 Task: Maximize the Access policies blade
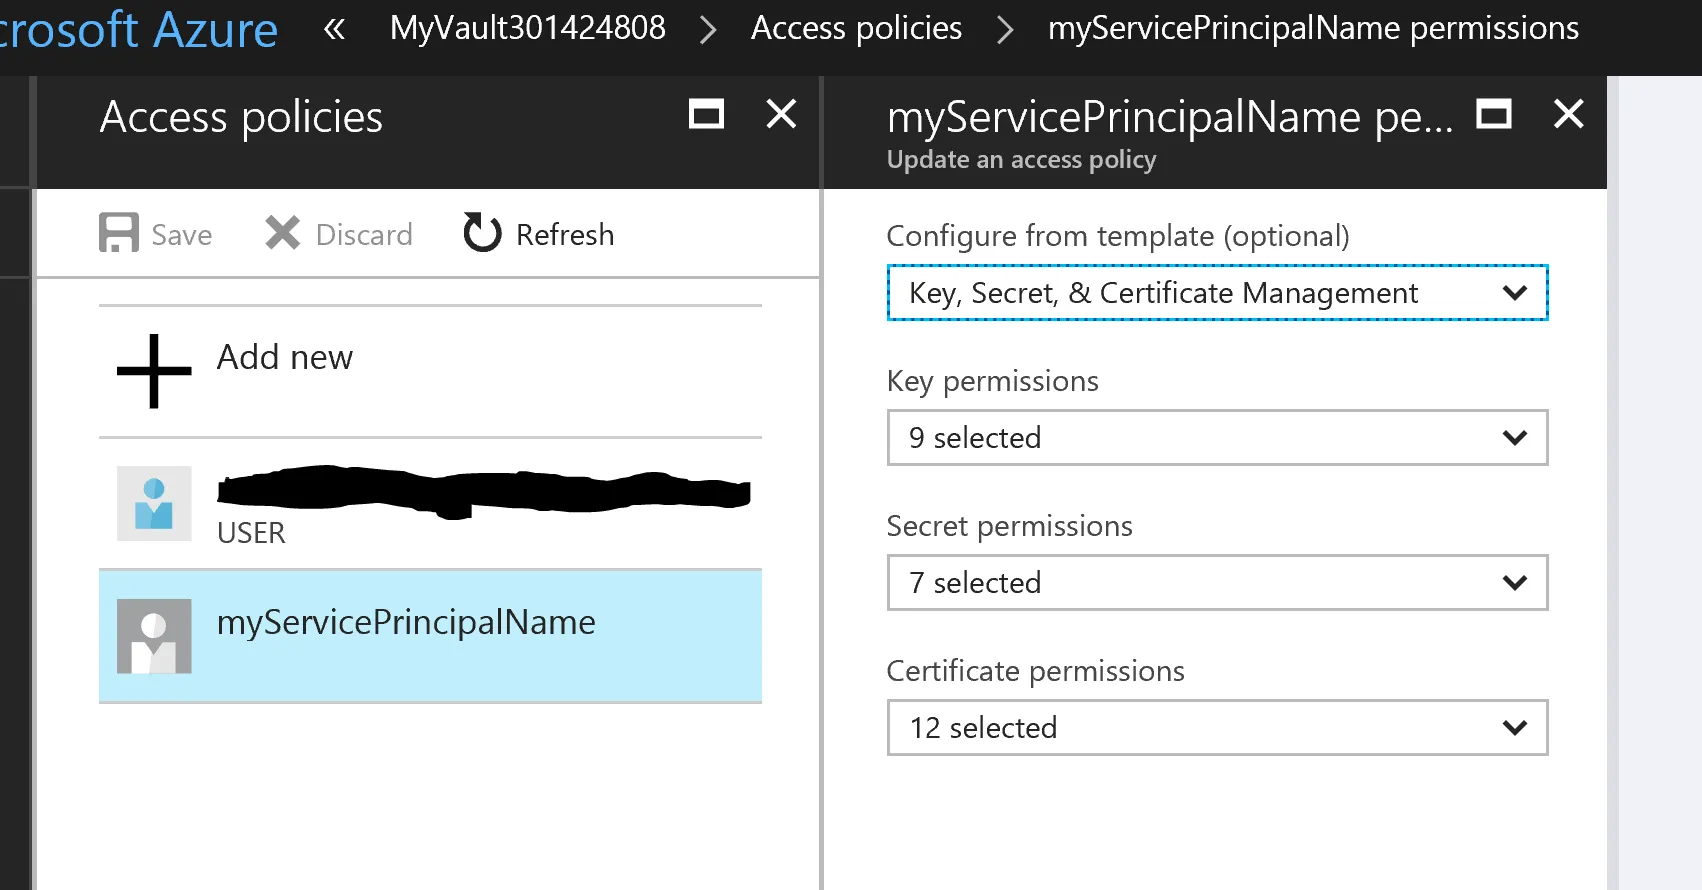click(706, 114)
